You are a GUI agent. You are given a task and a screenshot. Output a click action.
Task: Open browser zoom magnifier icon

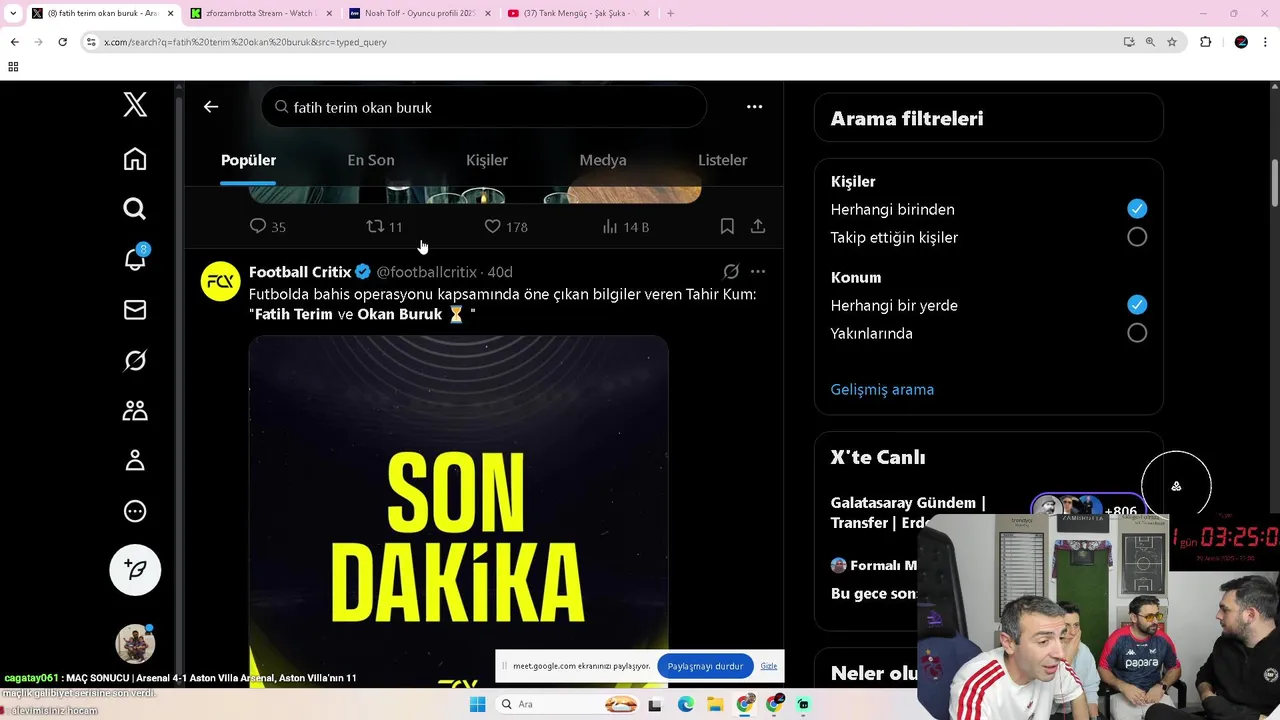(1150, 42)
